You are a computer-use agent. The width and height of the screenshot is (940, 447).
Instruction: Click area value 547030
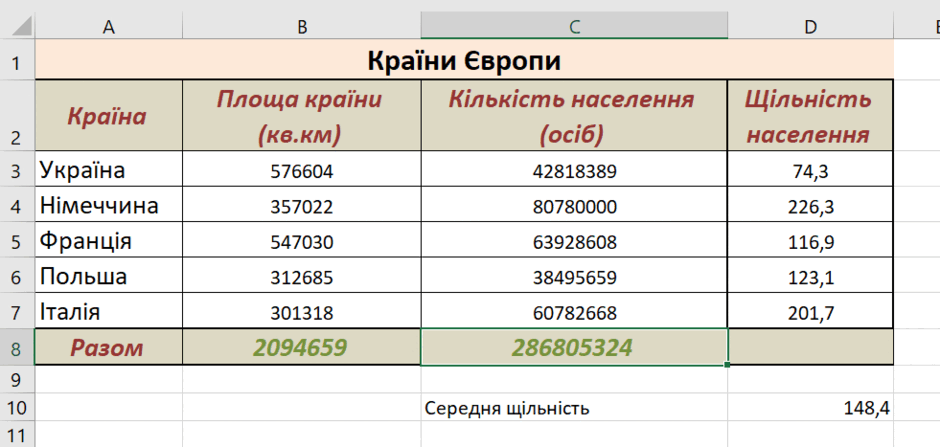coord(302,242)
